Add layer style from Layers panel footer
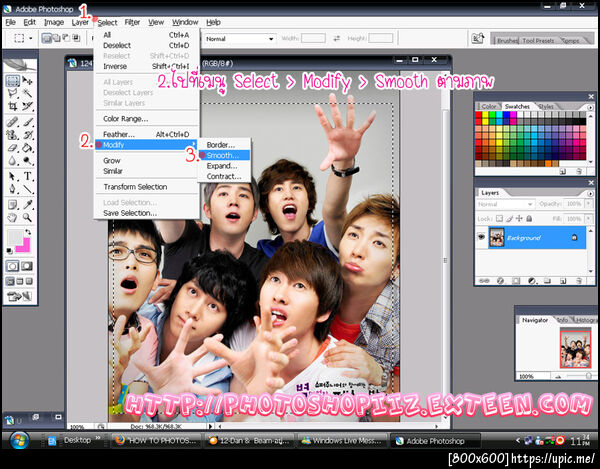Viewport: 600px width, 469px height. [500, 281]
